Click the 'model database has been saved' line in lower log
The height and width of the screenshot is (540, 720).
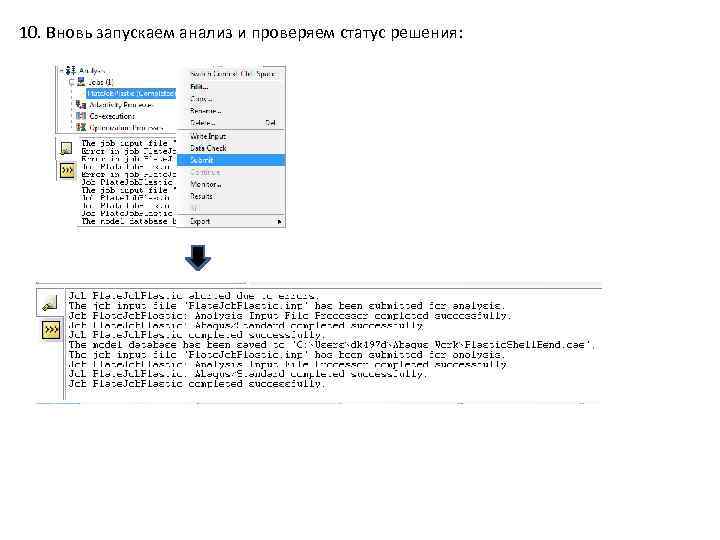click(331, 345)
